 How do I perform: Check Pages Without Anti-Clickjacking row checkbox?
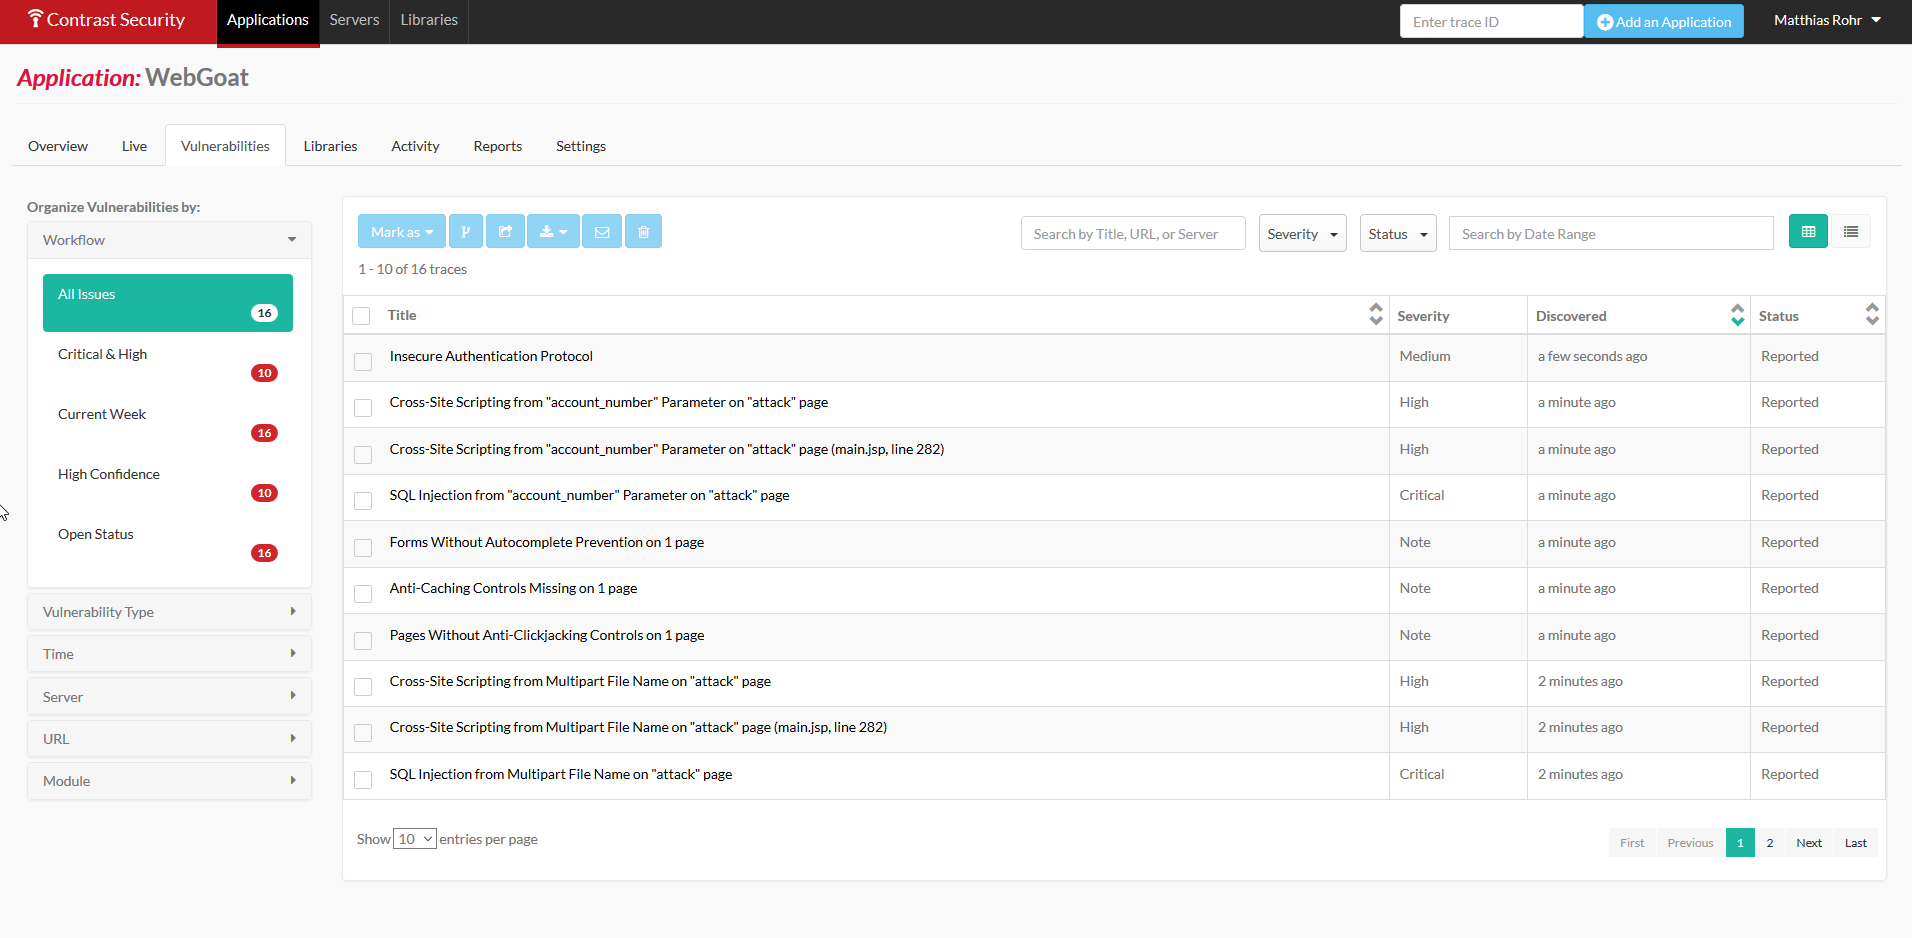363,640
